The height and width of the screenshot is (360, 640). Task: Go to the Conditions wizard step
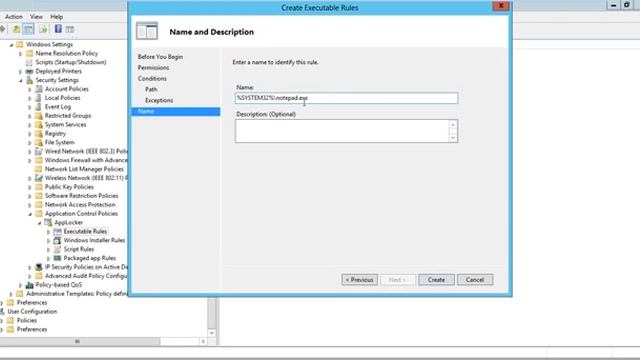click(x=152, y=78)
